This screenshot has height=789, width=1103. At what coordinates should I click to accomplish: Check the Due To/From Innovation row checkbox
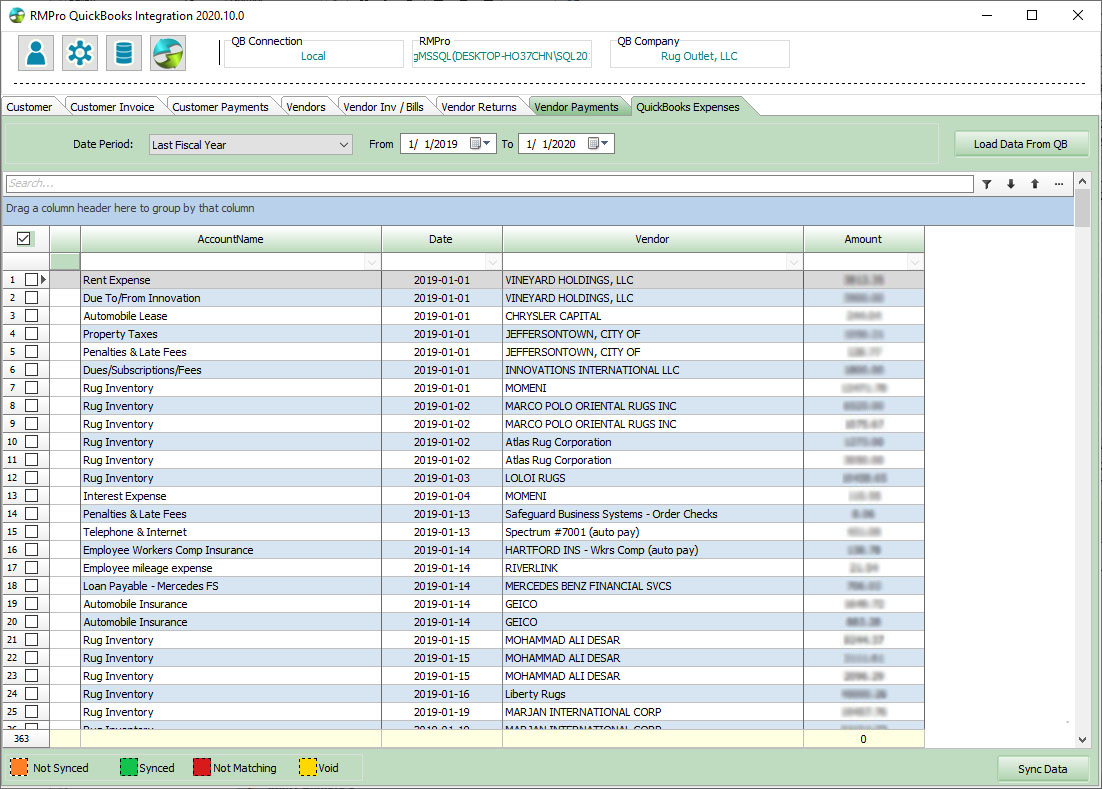tap(32, 297)
